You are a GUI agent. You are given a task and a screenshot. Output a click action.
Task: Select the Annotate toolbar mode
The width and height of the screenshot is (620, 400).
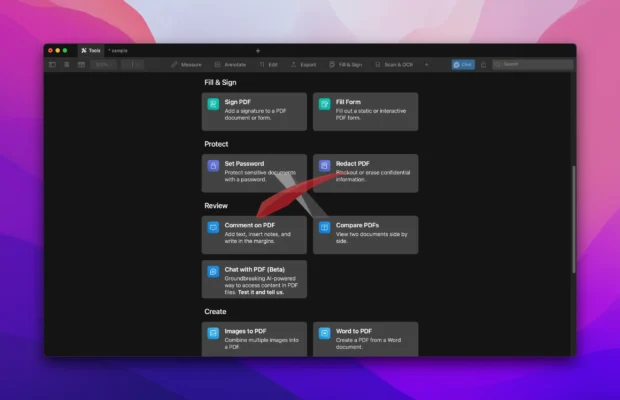230,64
